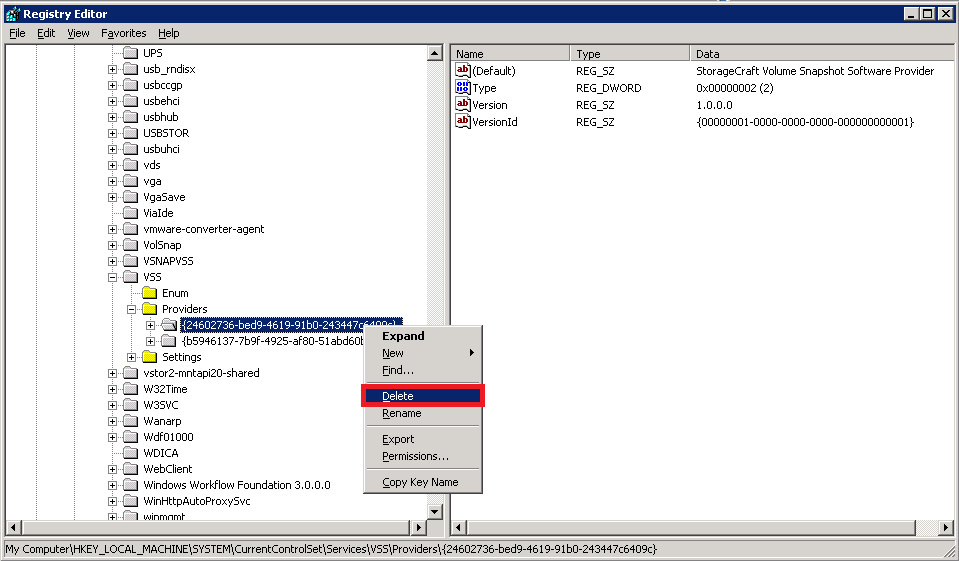
Task: Click the VgaSave folder icon
Action: point(130,196)
